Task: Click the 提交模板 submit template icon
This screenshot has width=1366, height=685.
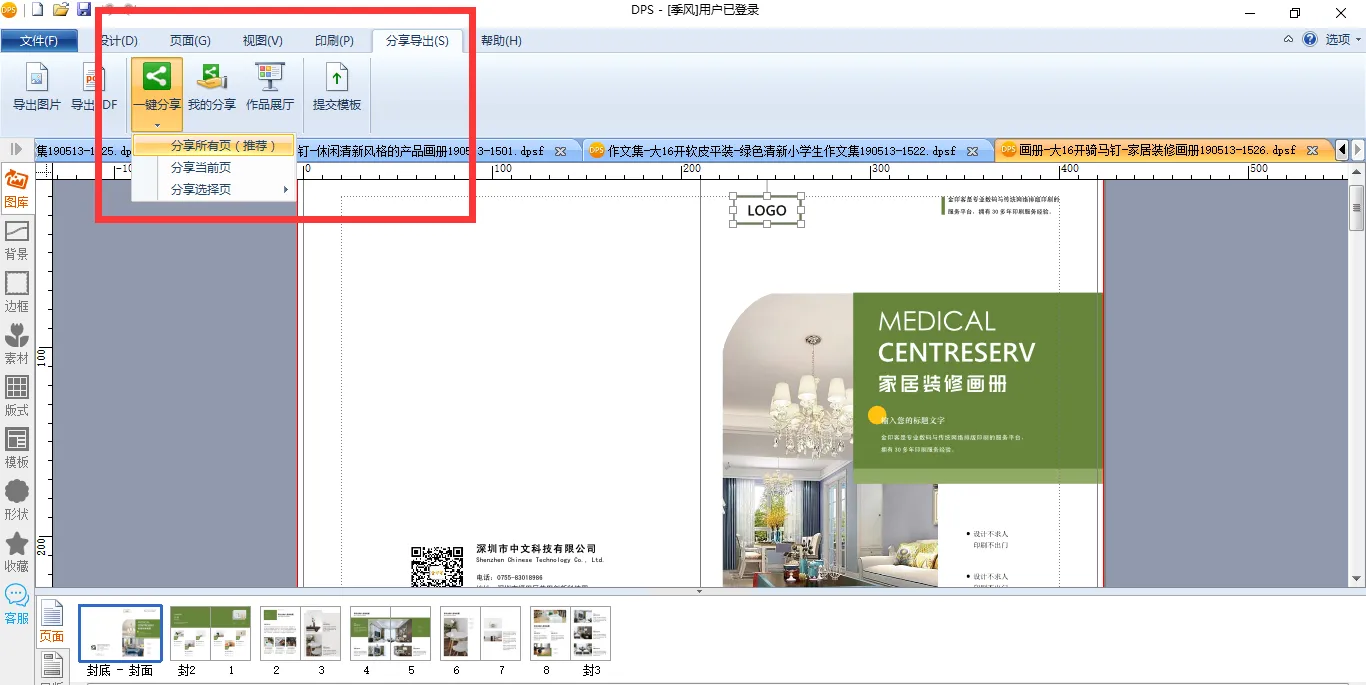Action: pyautogui.click(x=337, y=87)
